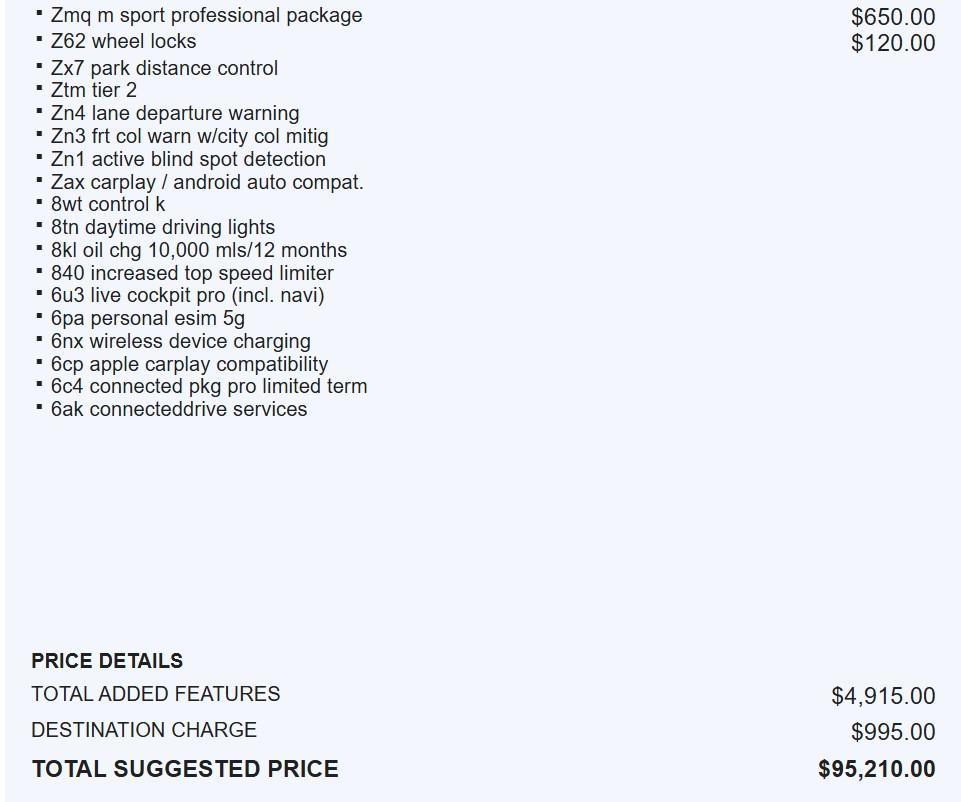Select Zax carplay / android auto line

tap(207, 182)
